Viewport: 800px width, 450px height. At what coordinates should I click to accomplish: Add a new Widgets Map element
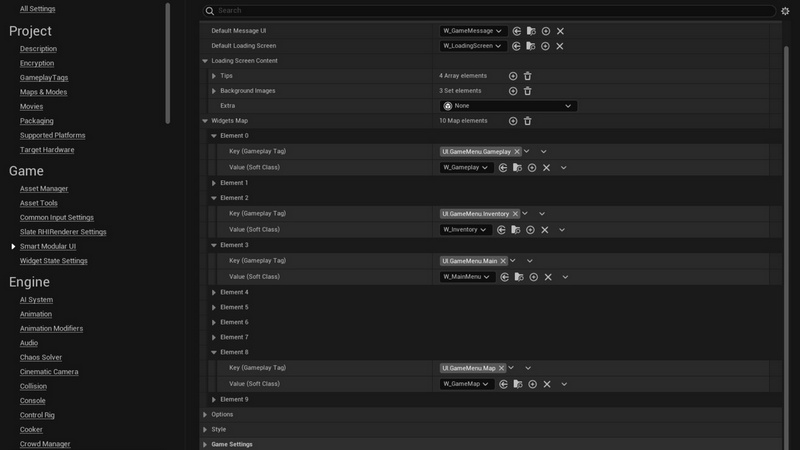(x=513, y=121)
